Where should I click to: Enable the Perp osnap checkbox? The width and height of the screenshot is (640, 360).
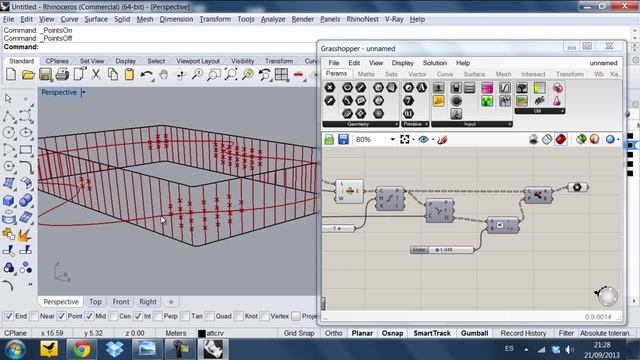tap(158, 316)
